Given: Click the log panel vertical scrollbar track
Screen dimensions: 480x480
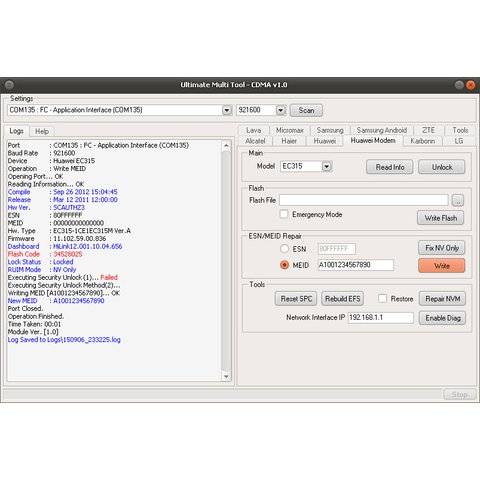Looking at the screenshot, I should 226,261.
